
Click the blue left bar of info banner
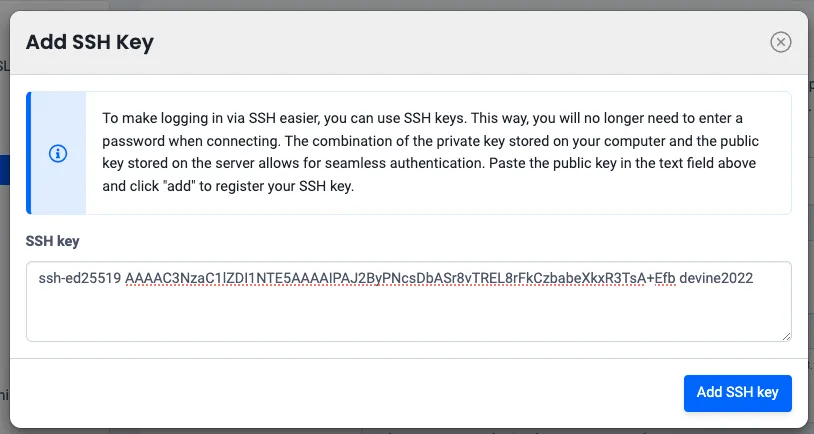29,153
